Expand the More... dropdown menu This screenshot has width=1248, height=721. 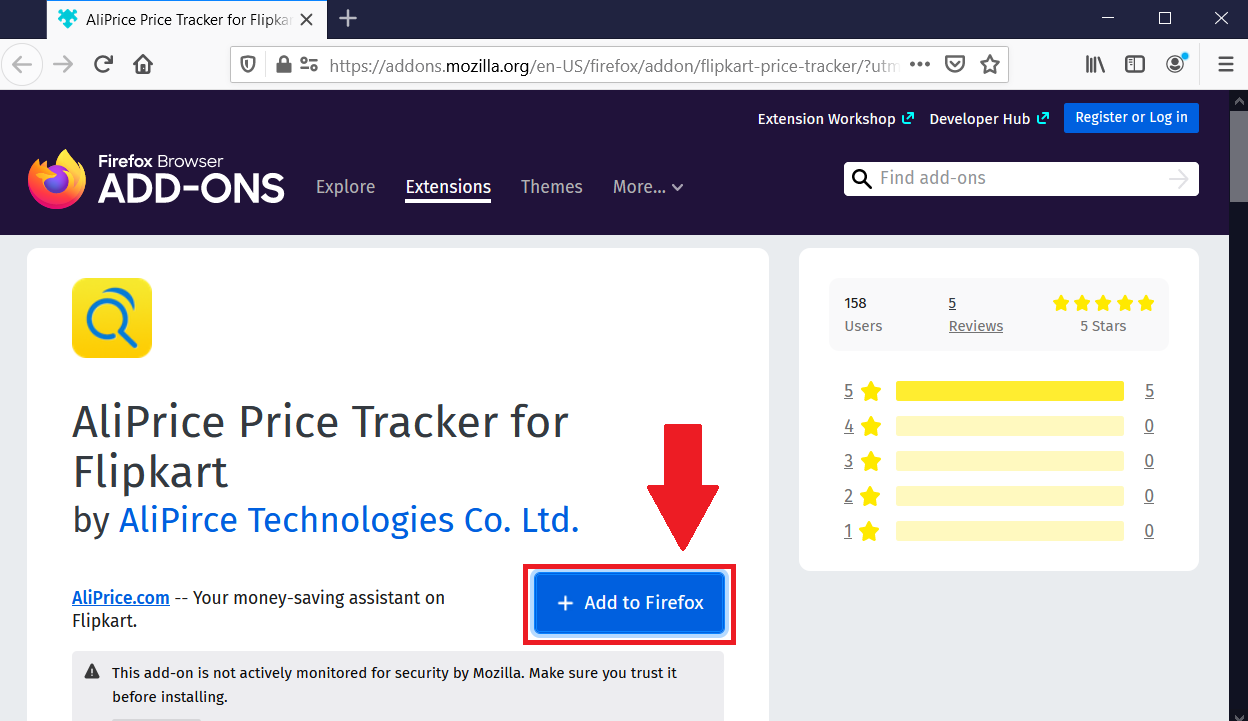click(648, 187)
